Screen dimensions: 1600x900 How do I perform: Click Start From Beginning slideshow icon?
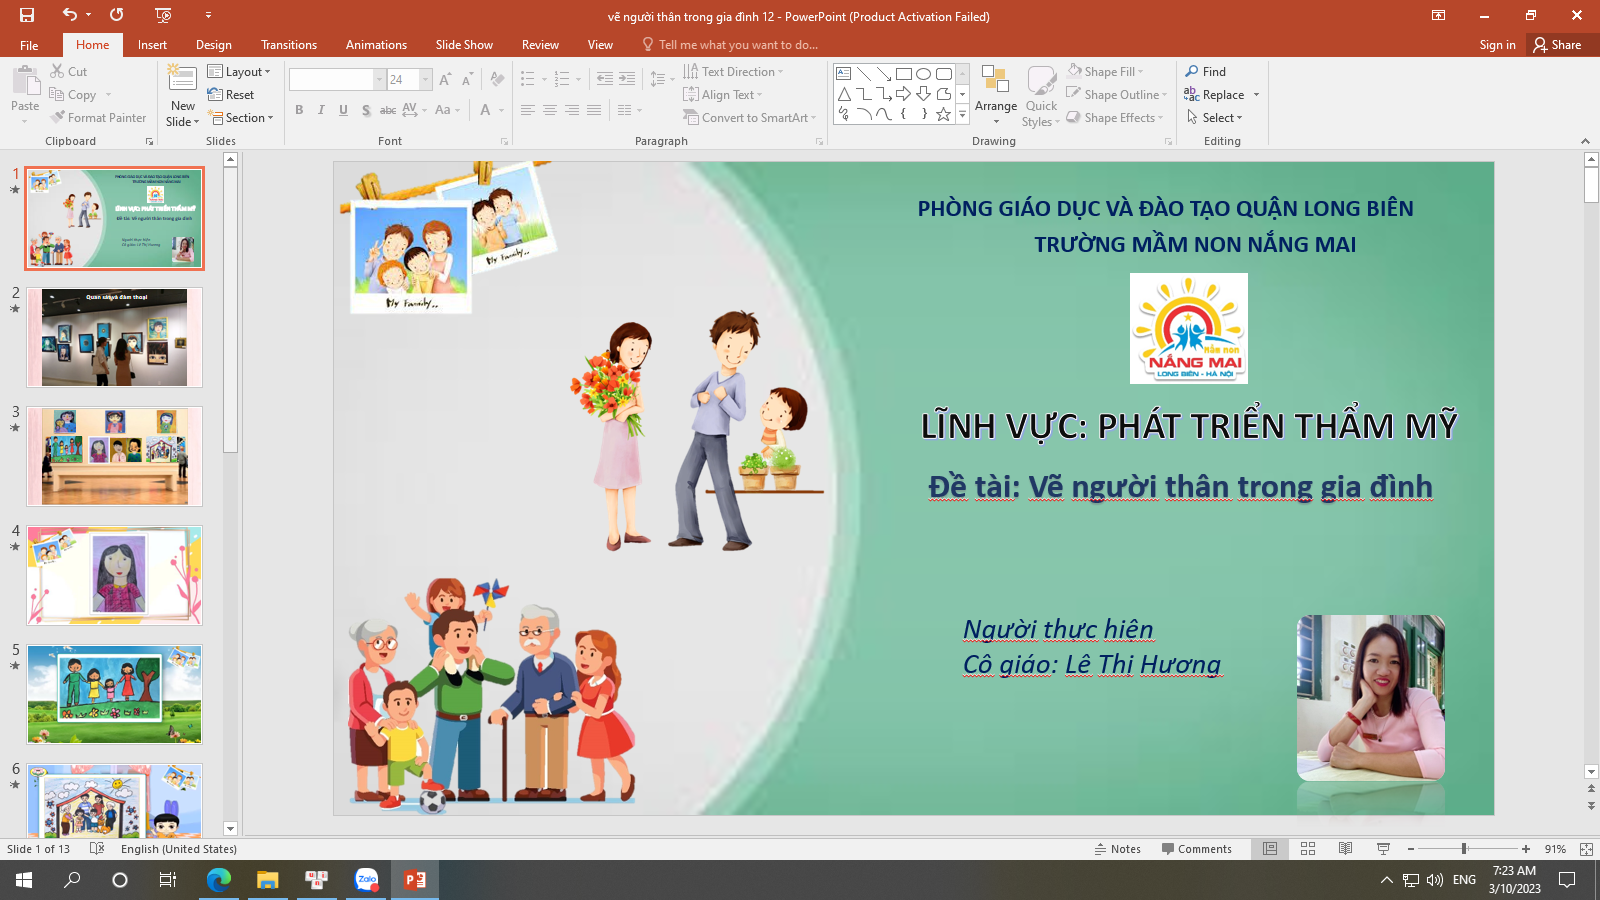coord(164,15)
